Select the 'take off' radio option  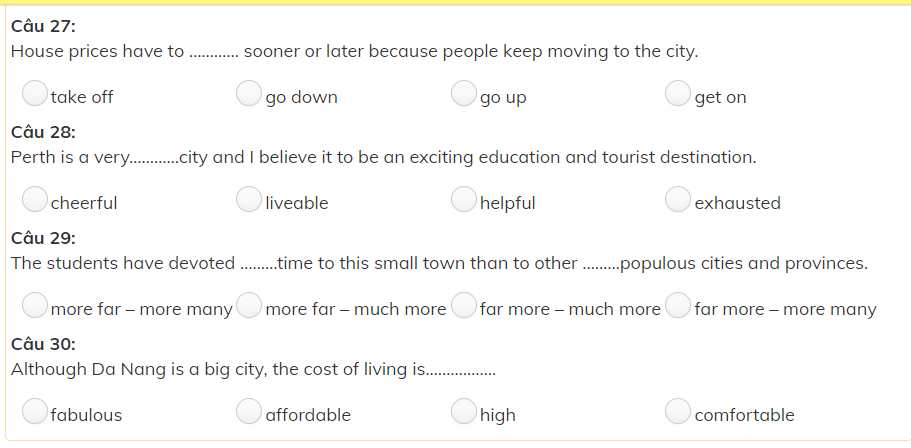[35, 94]
